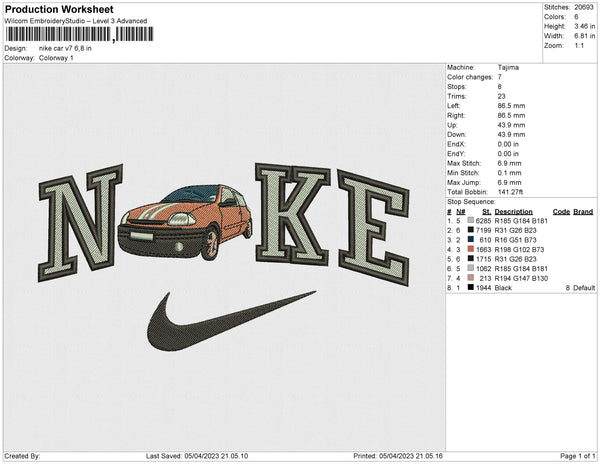This screenshot has width=600, height=464.
Task: Click the letter K in the design
Action: click(293, 214)
